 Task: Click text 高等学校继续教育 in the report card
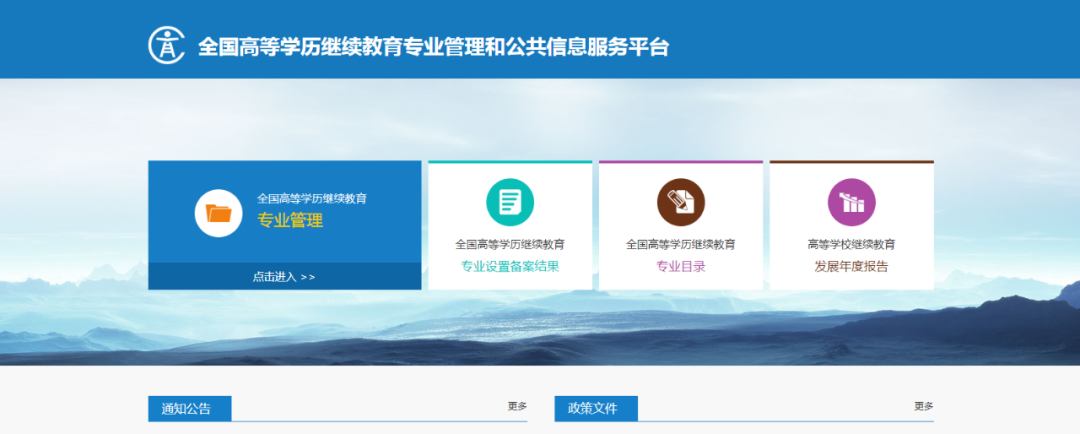(851, 245)
